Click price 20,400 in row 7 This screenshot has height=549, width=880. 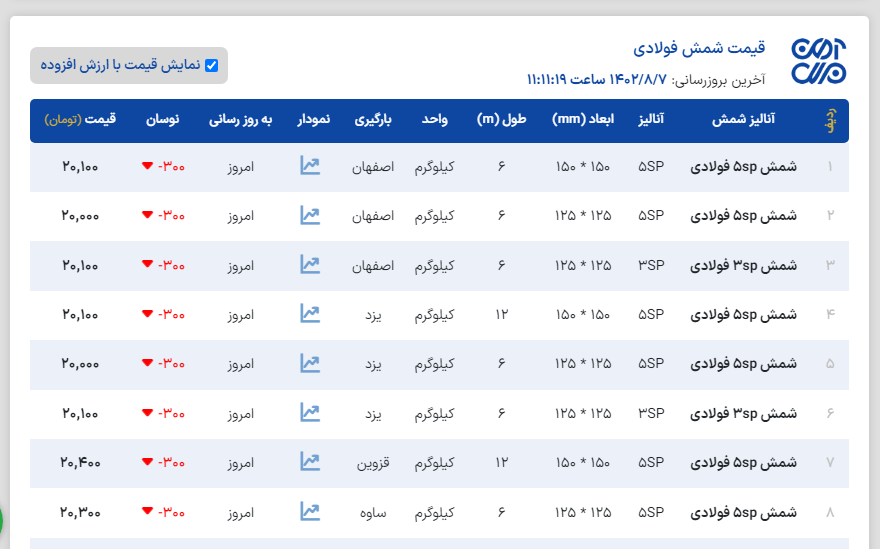coord(80,462)
